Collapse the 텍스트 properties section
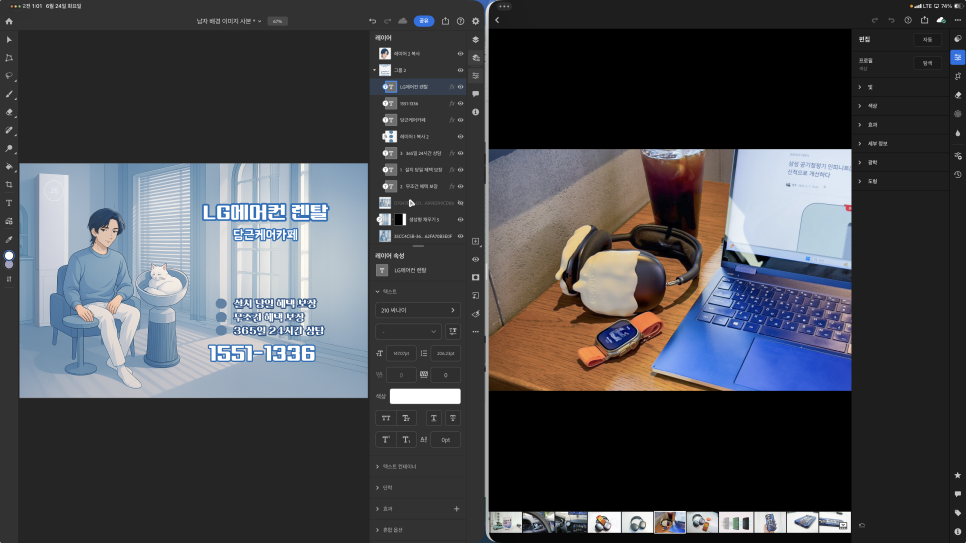The height and width of the screenshot is (543, 966). [x=378, y=292]
